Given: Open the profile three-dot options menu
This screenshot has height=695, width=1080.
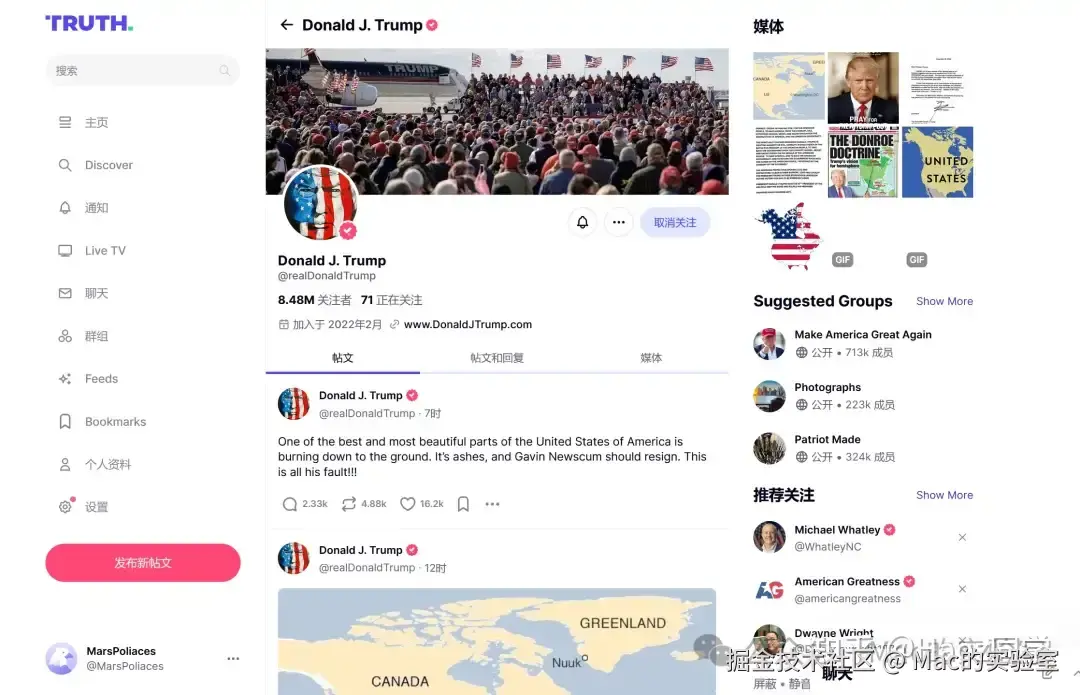Looking at the screenshot, I should [619, 222].
